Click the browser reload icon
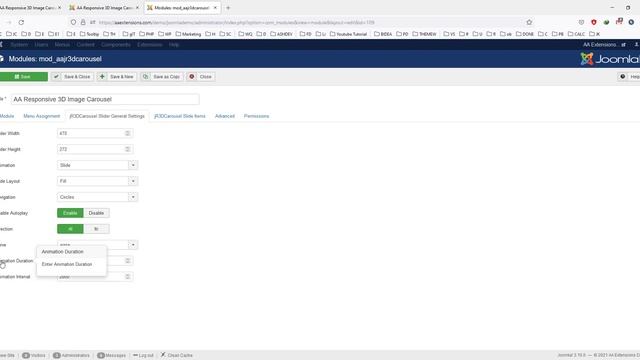Screen dimensions: 640x360 click(x=21, y=22)
